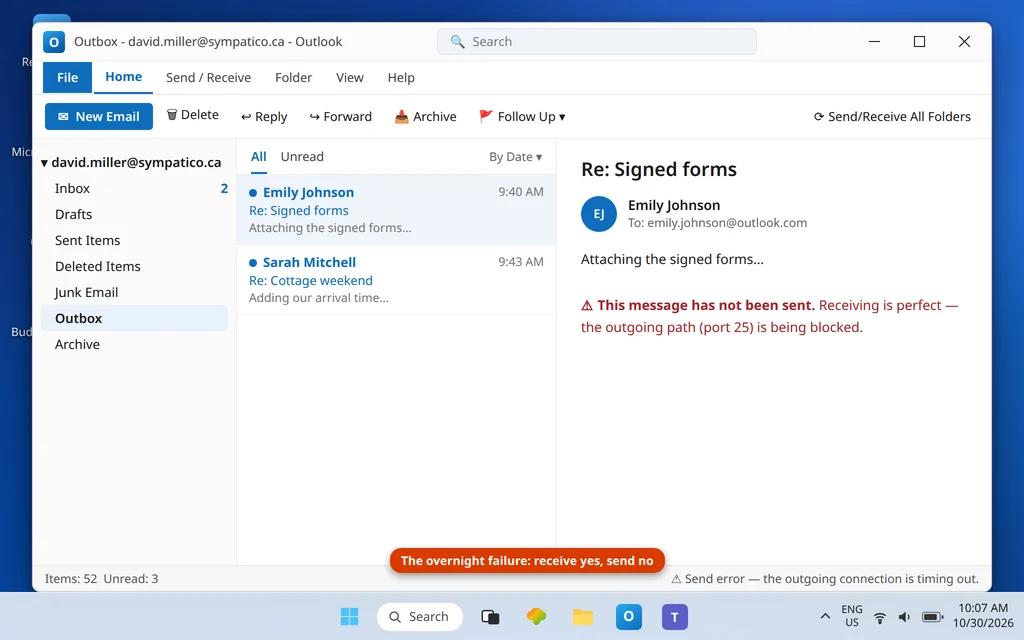Click the Outlook search box
Image resolution: width=1024 pixels, height=640 pixels.
(597, 42)
